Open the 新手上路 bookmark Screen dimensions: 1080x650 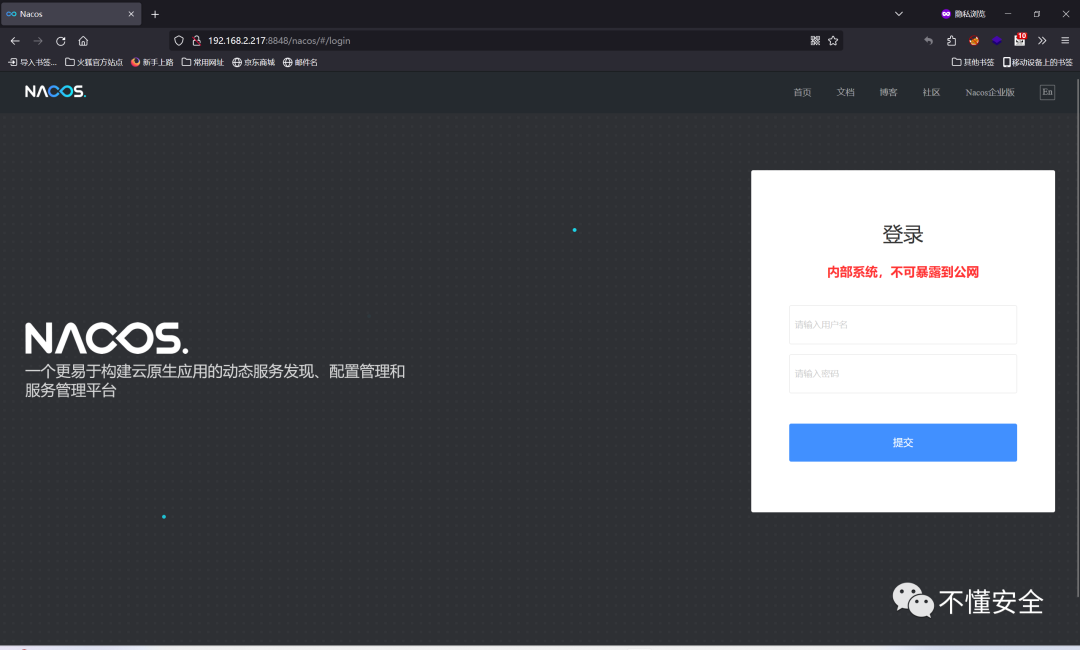coord(152,62)
